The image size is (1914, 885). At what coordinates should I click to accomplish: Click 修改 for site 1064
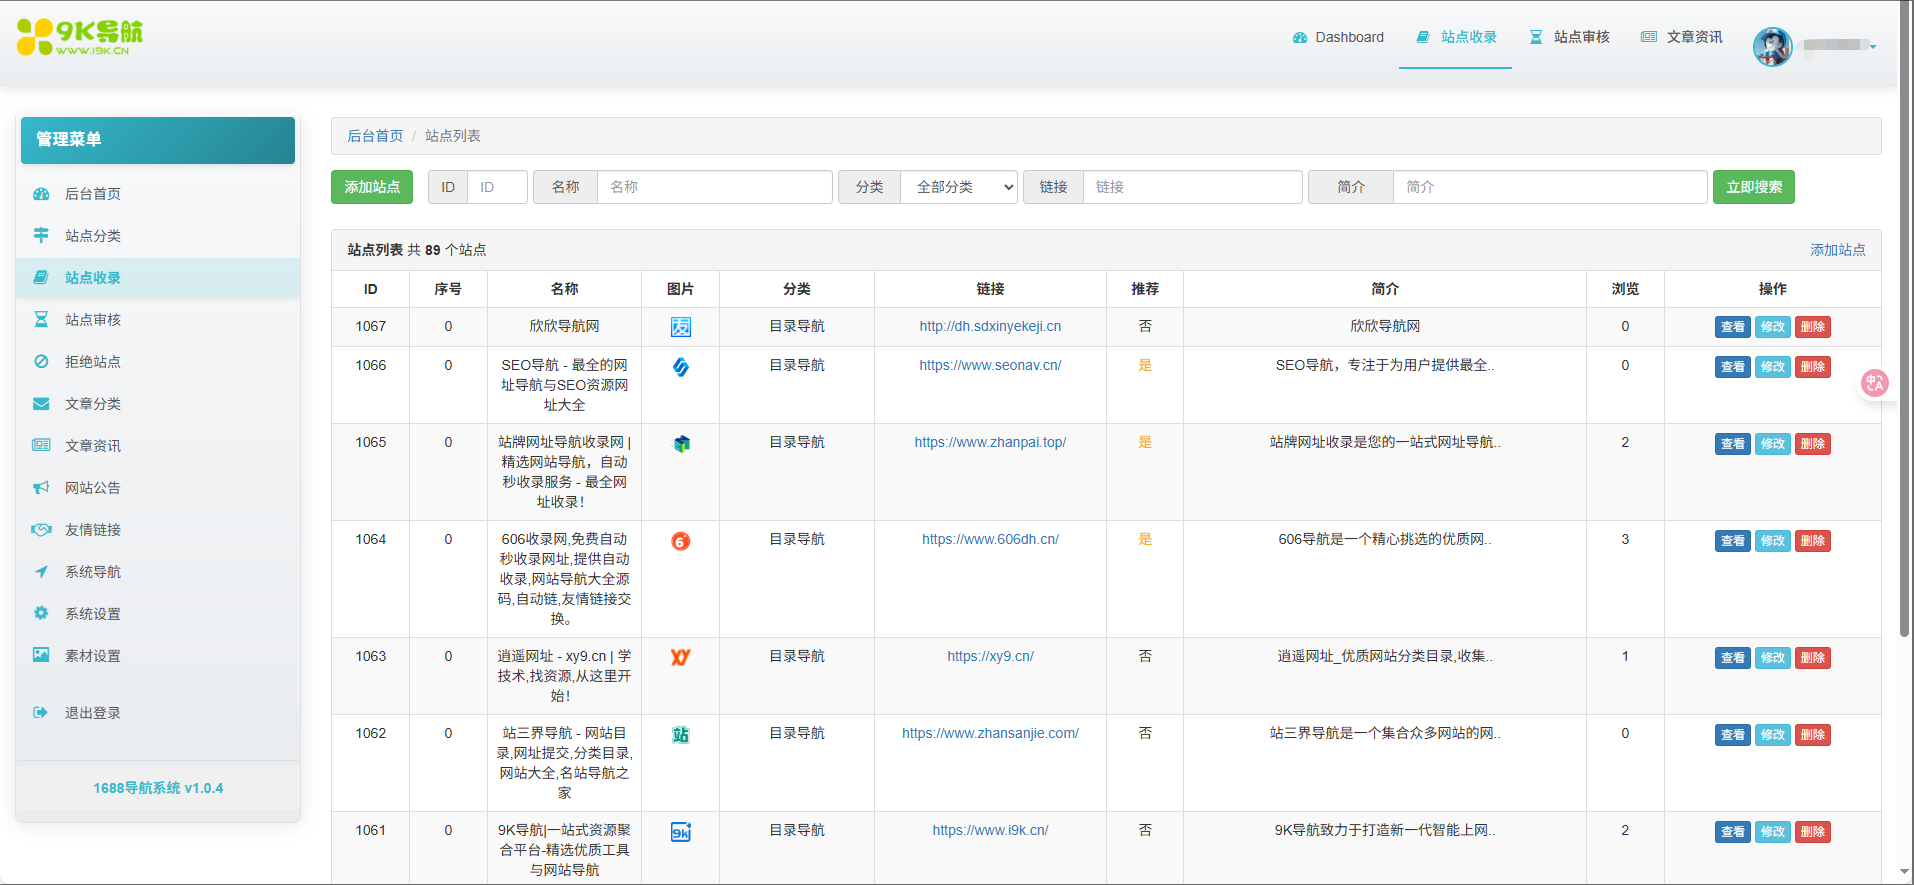click(1773, 541)
